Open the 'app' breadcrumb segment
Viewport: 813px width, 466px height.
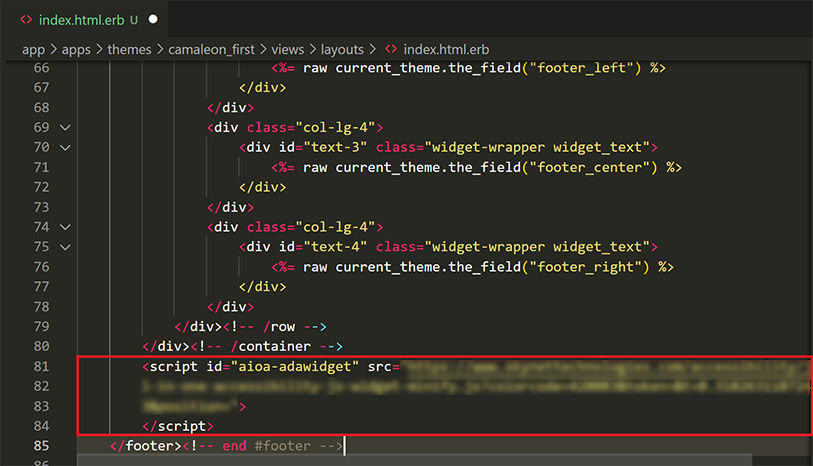tap(33, 49)
